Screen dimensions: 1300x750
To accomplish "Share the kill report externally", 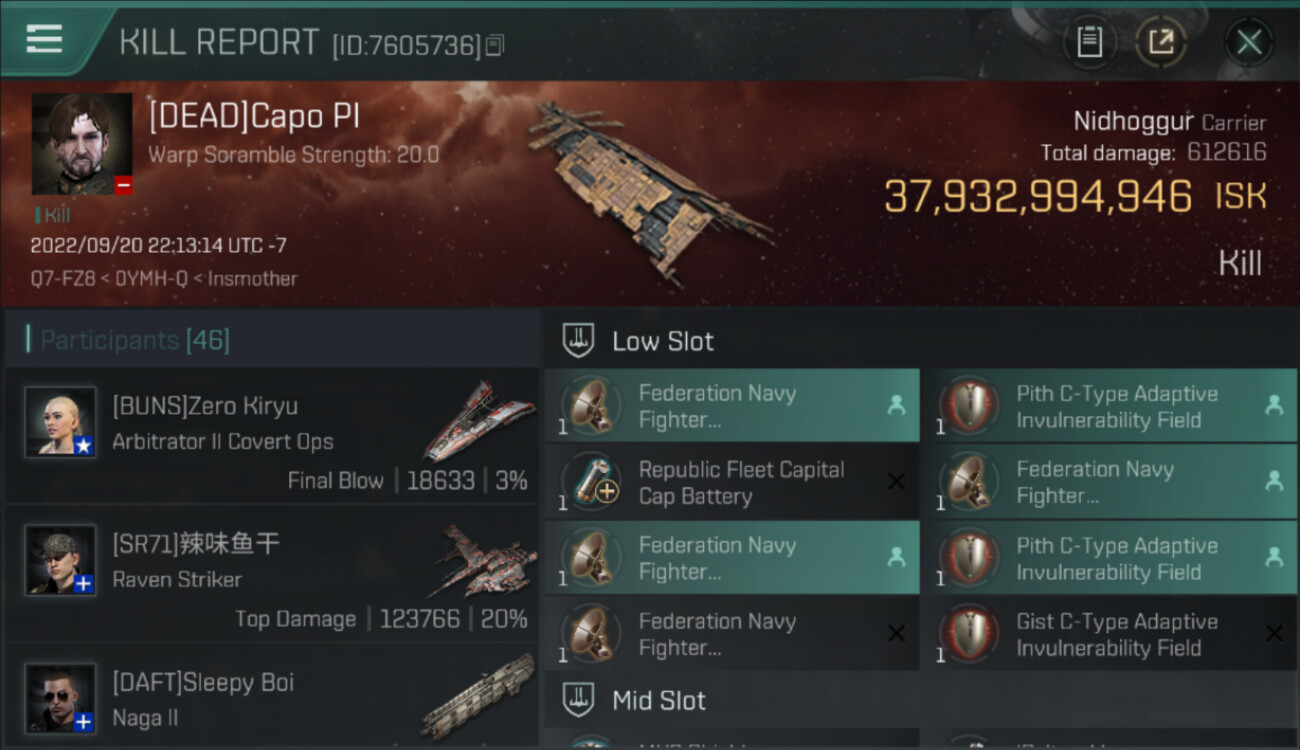I will pyautogui.click(x=1160, y=42).
